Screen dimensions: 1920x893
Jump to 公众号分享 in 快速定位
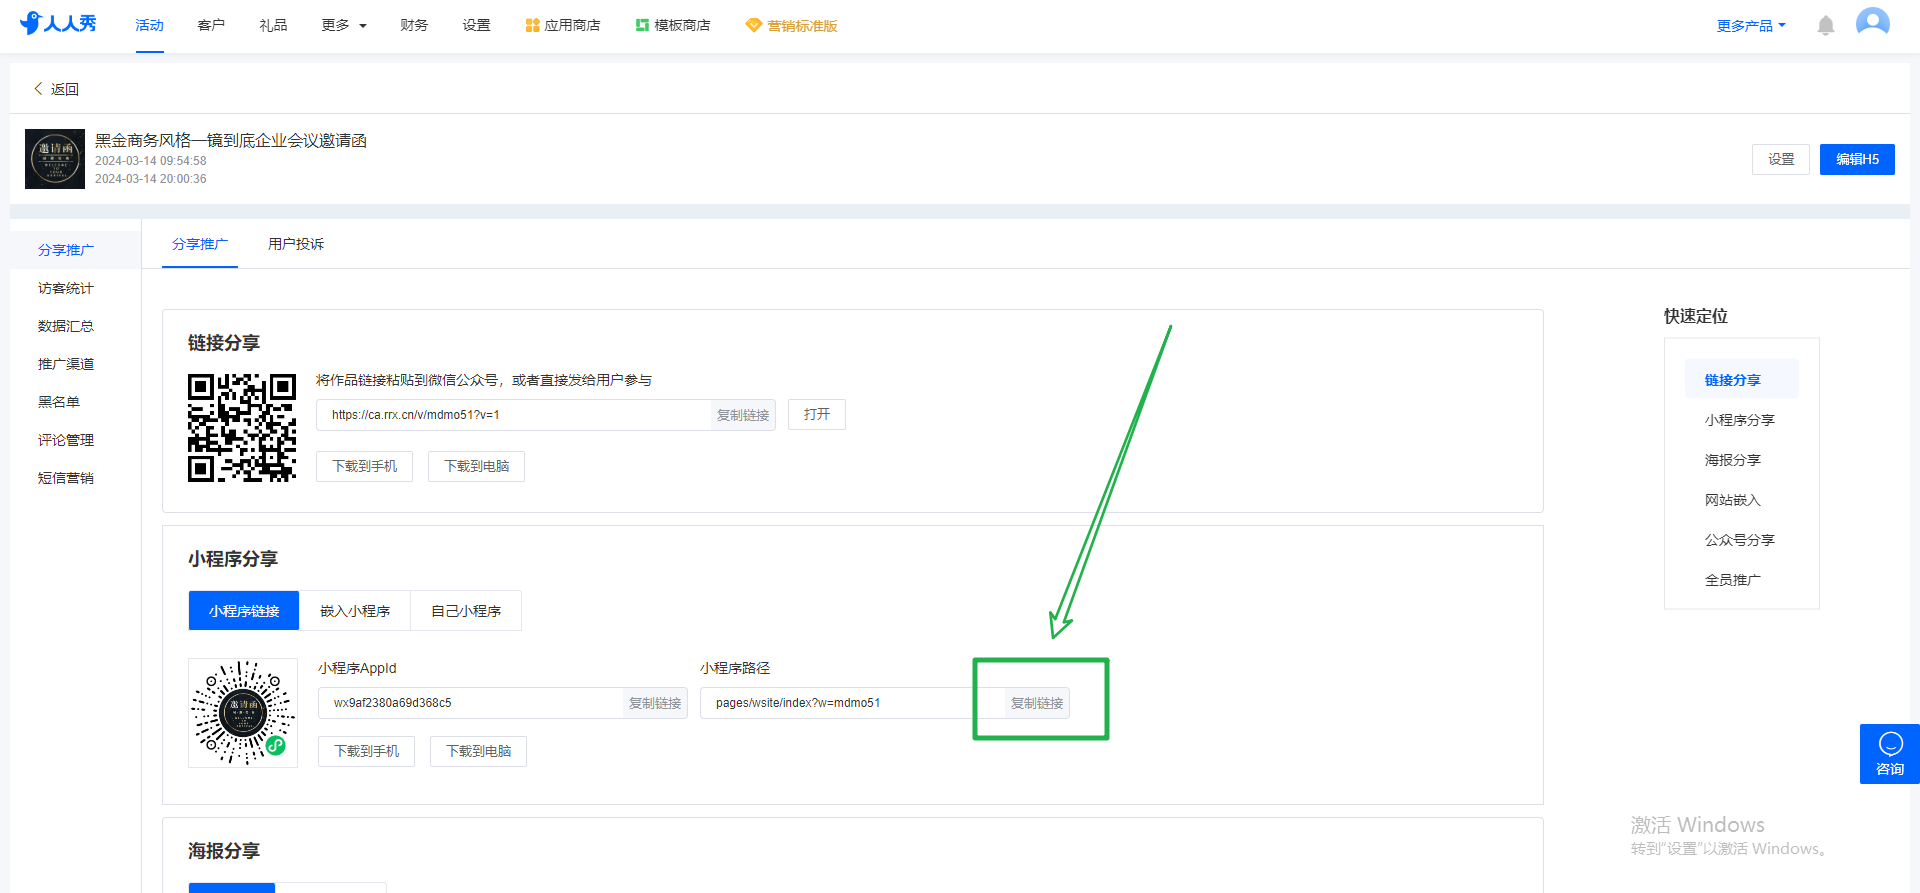click(x=1740, y=540)
